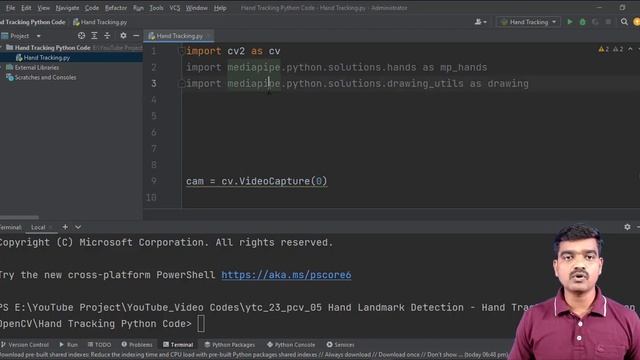
Task: Click line number 5 in the gutter
Action: click(x=153, y=116)
